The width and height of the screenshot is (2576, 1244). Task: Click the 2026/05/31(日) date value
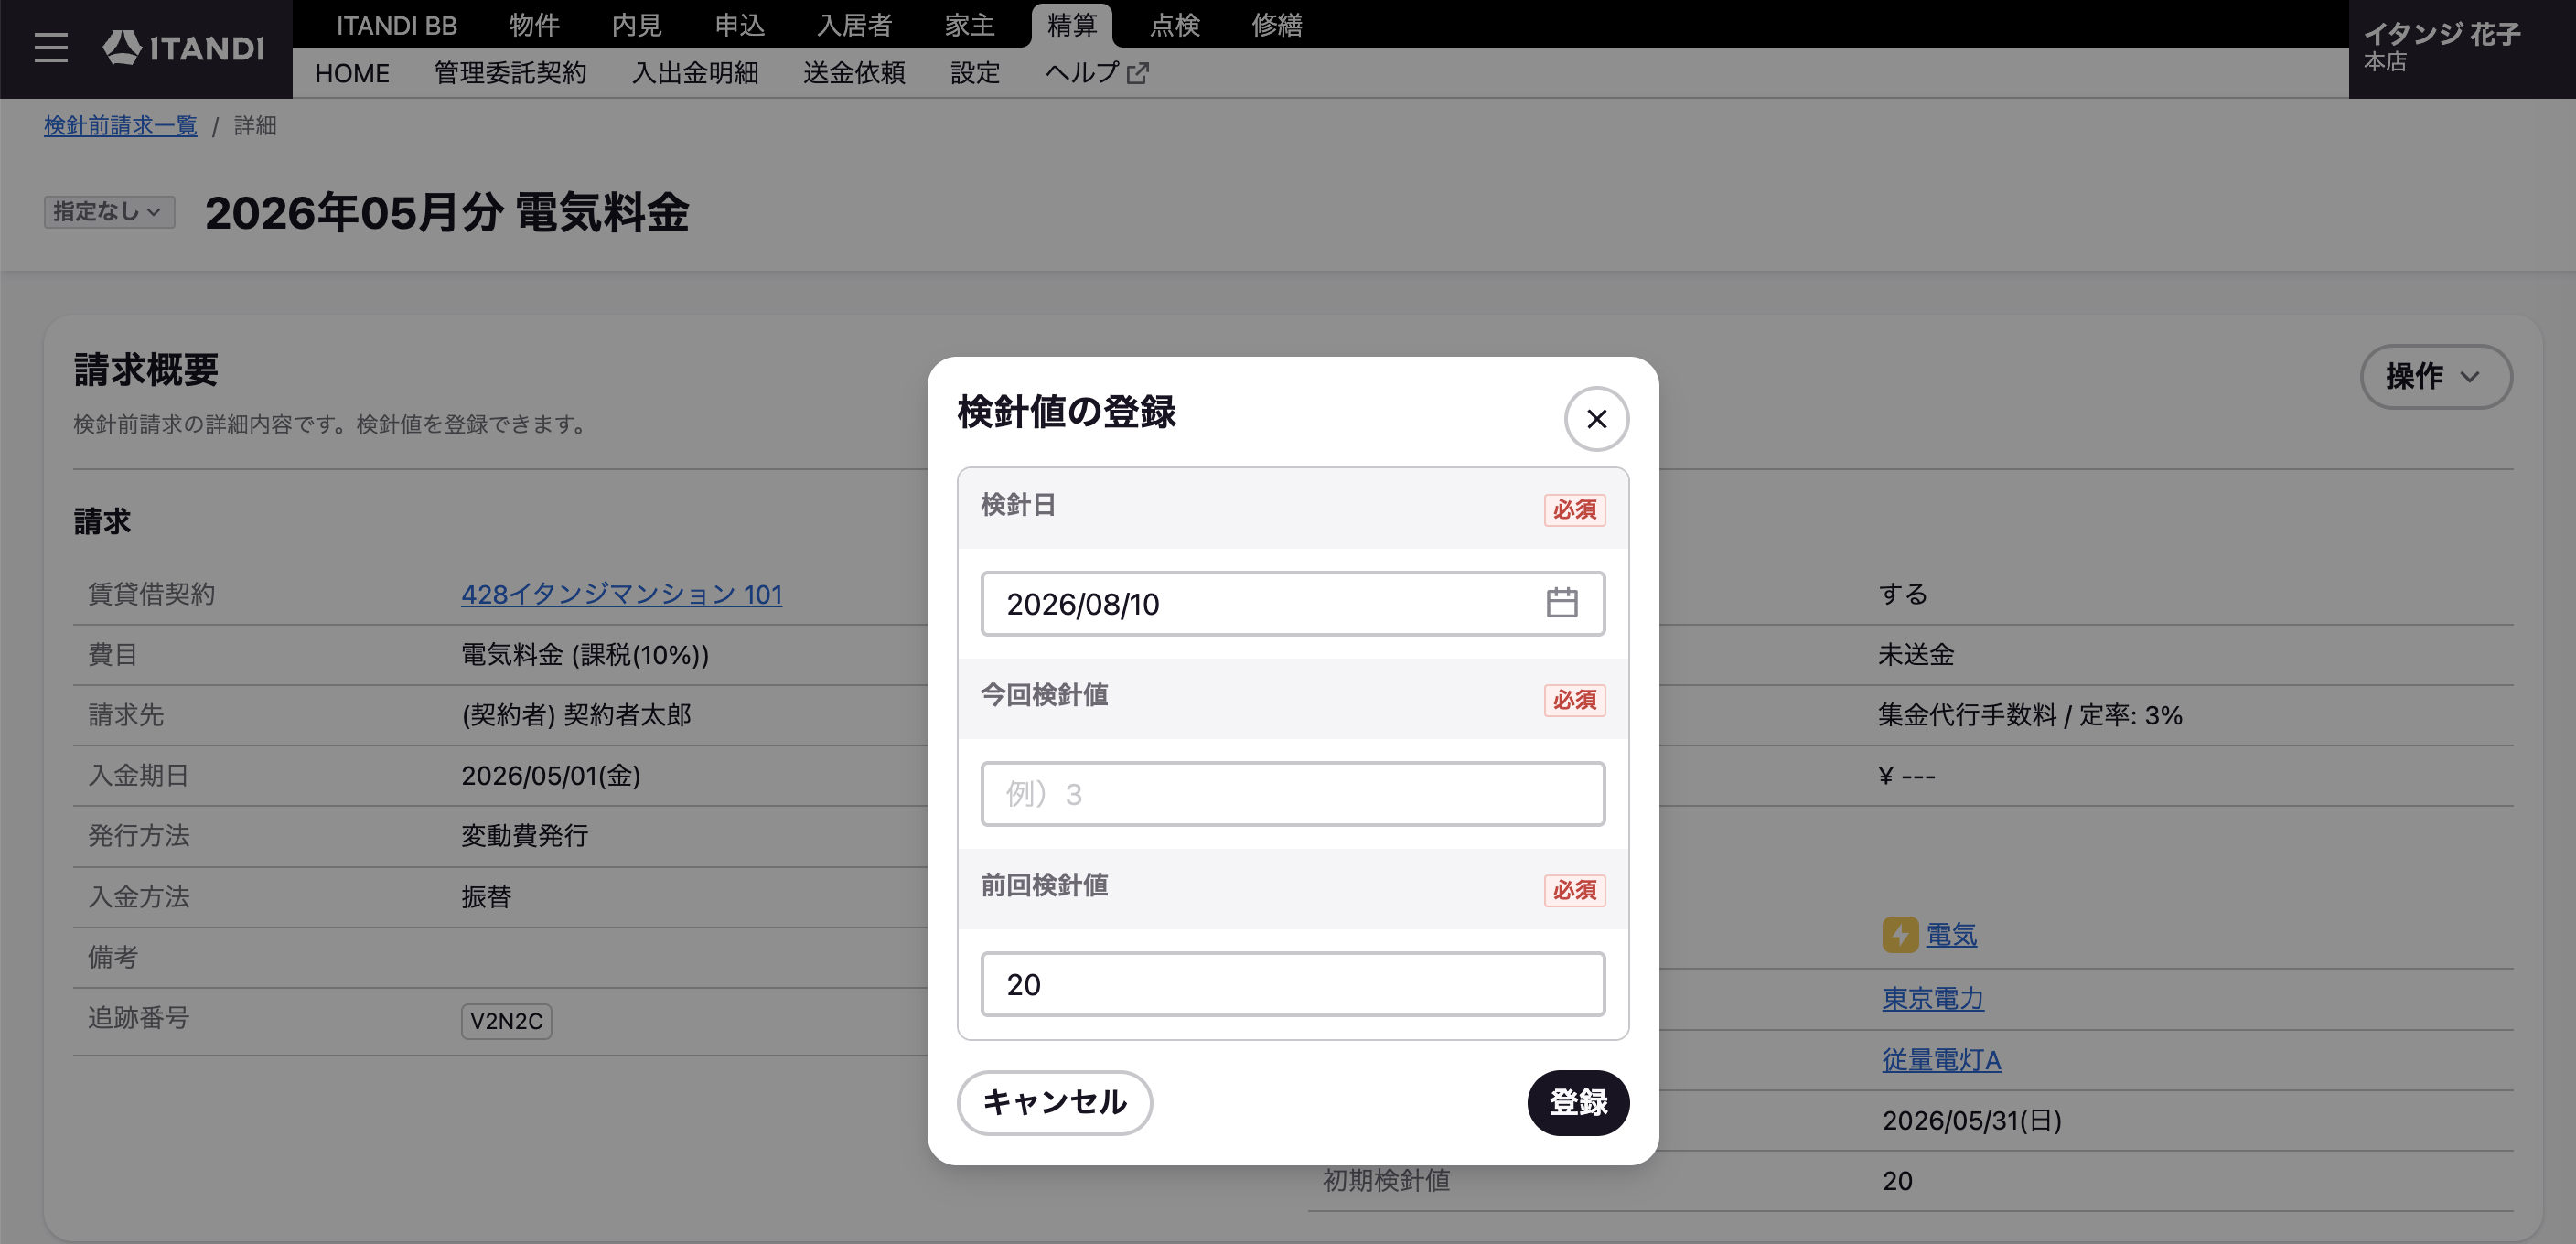1972,1121
